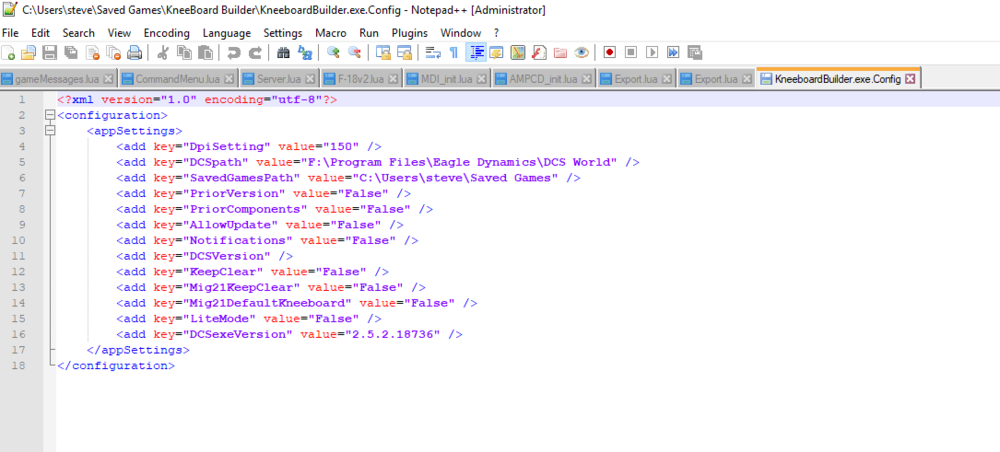Open the File menu
This screenshot has width=1000, height=452.
point(11,33)
